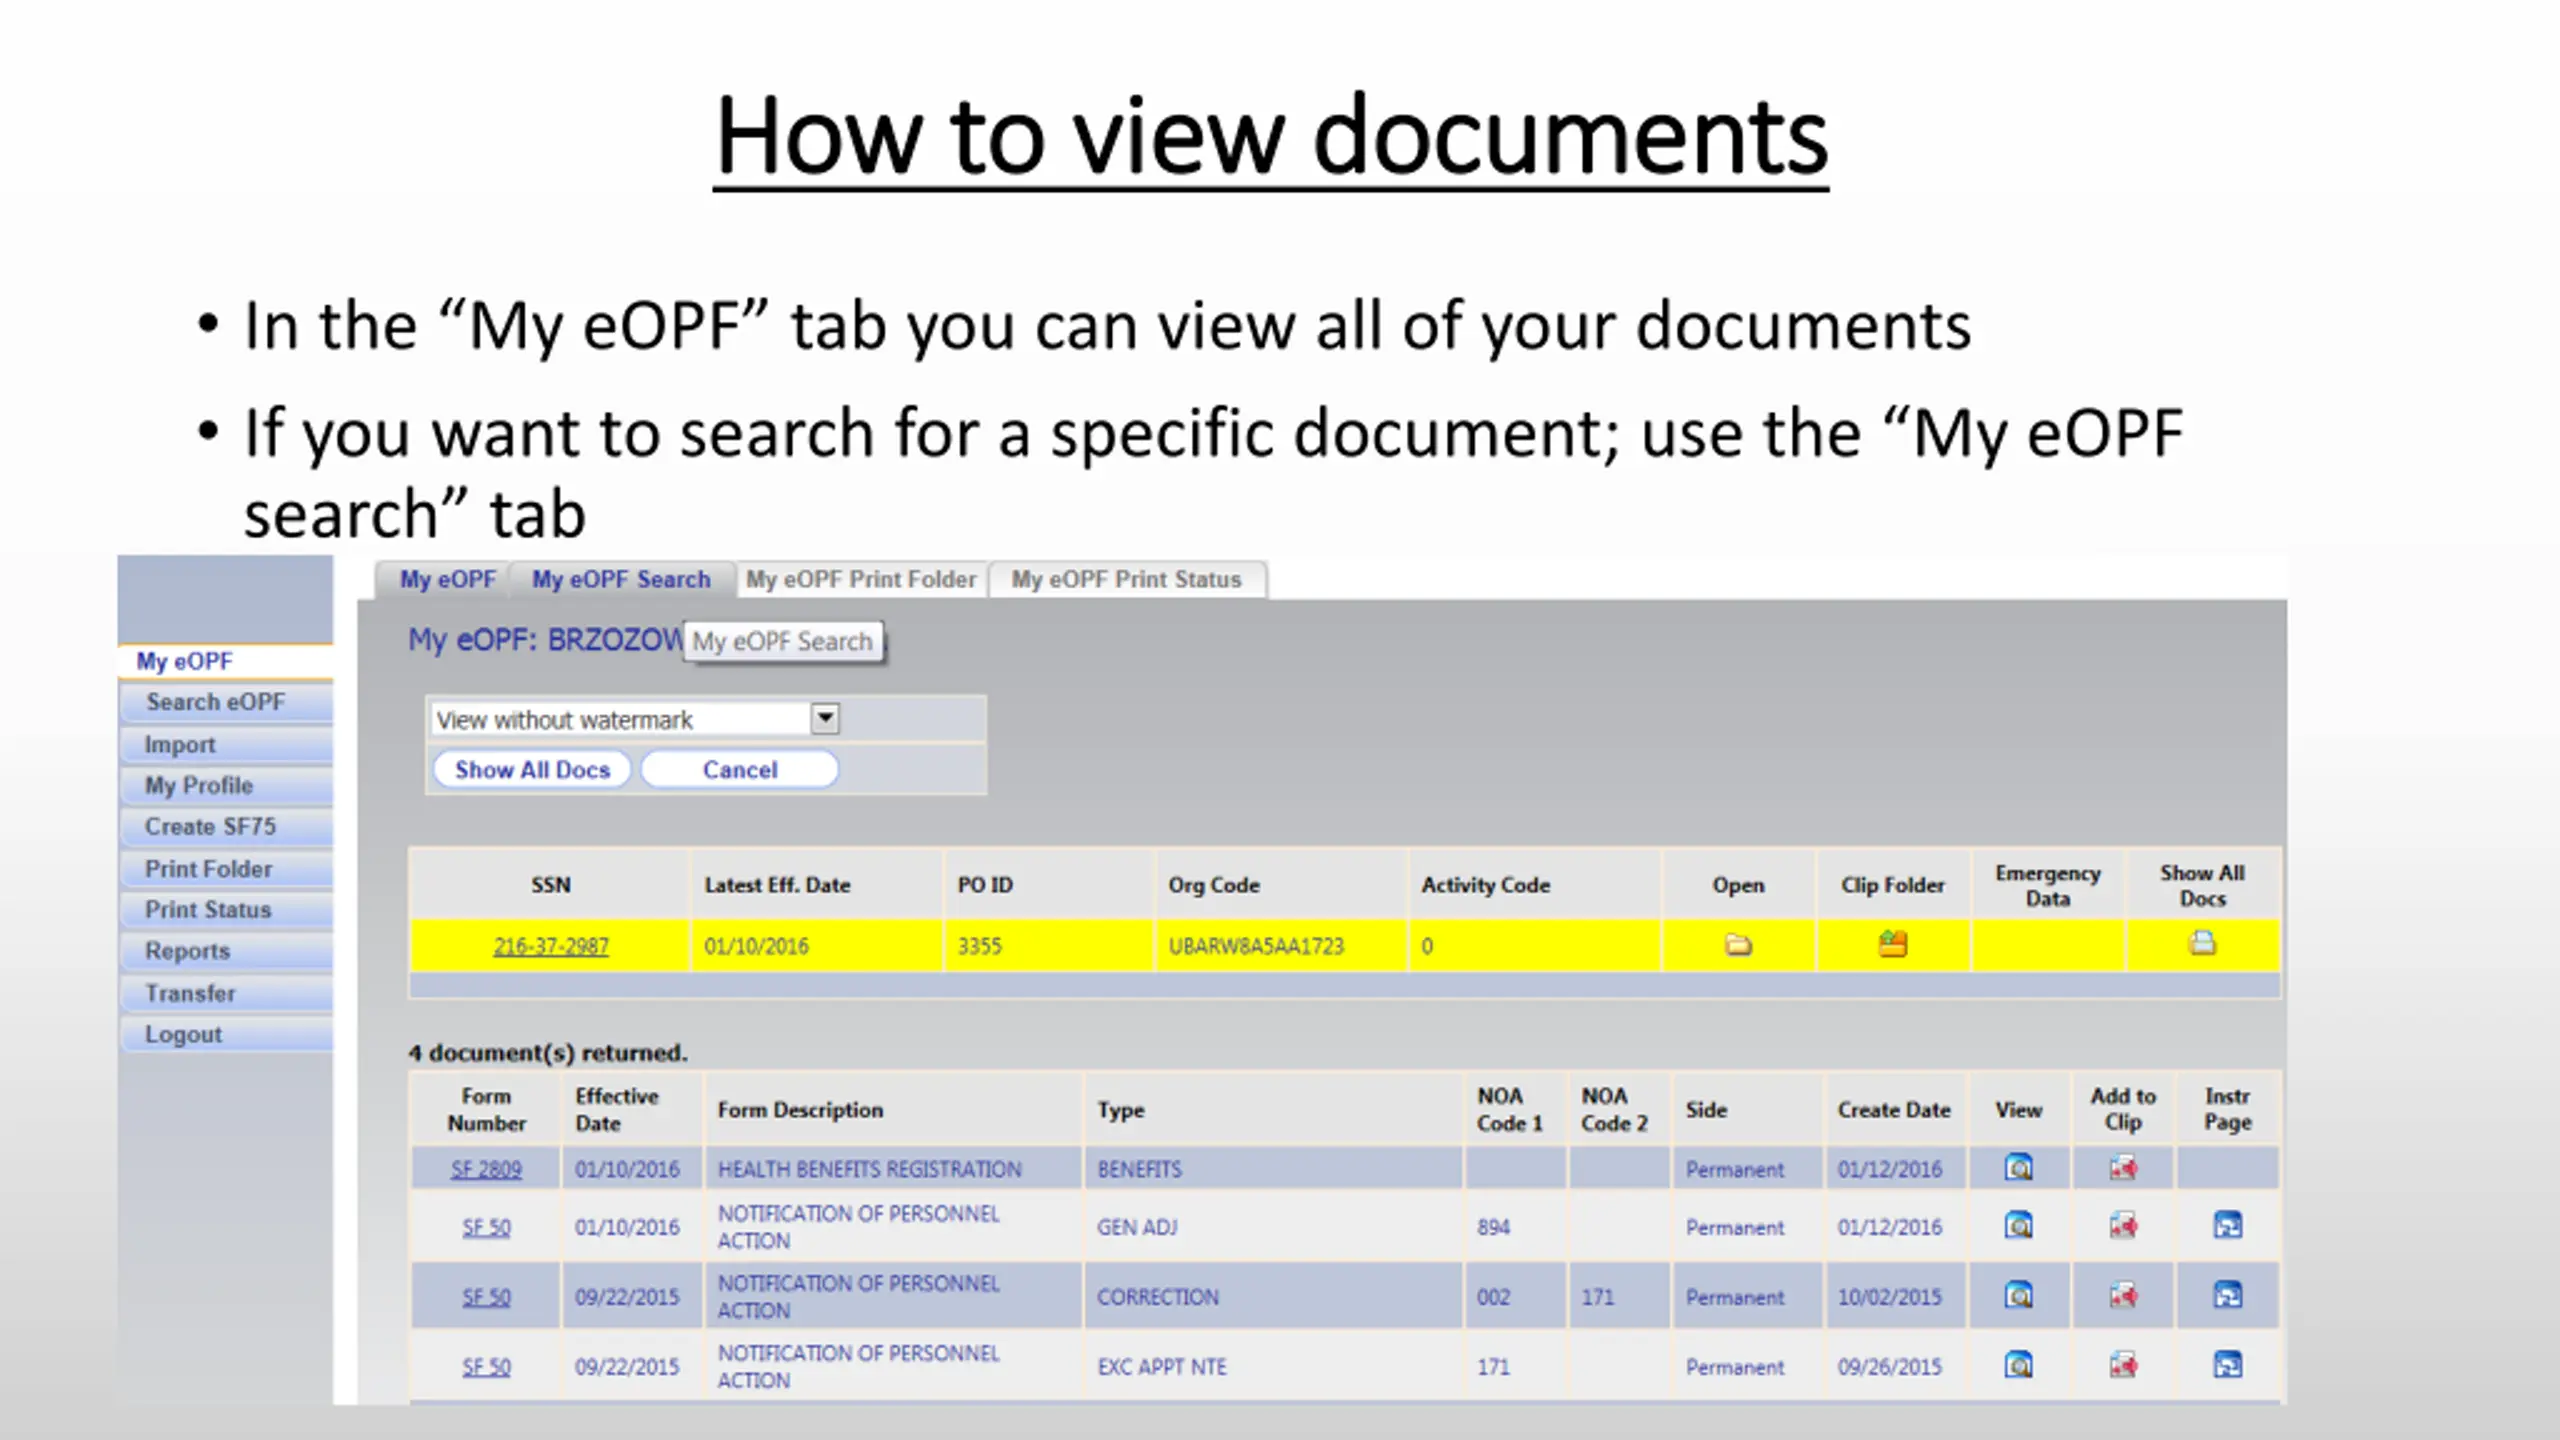Click the PO ID value 3355

pyautogui.click(x=979, y=946)
